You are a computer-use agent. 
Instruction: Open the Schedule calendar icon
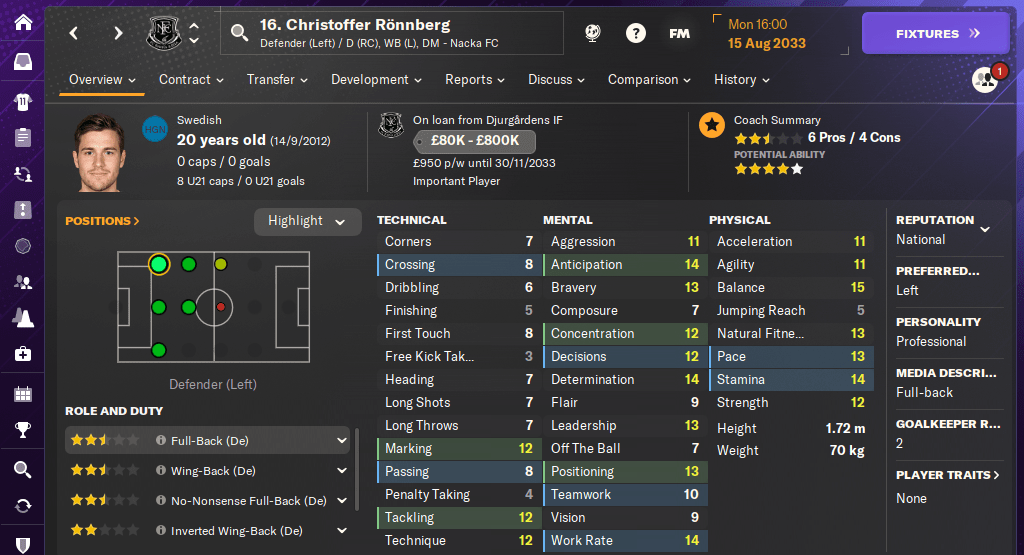click(x=22, y=393)
